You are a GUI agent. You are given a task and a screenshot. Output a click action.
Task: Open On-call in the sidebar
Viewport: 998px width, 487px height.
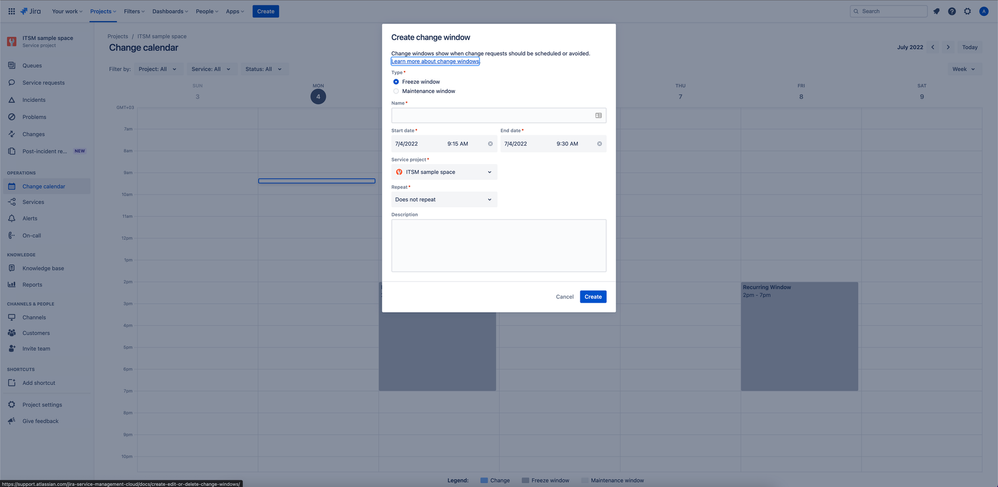47,236
